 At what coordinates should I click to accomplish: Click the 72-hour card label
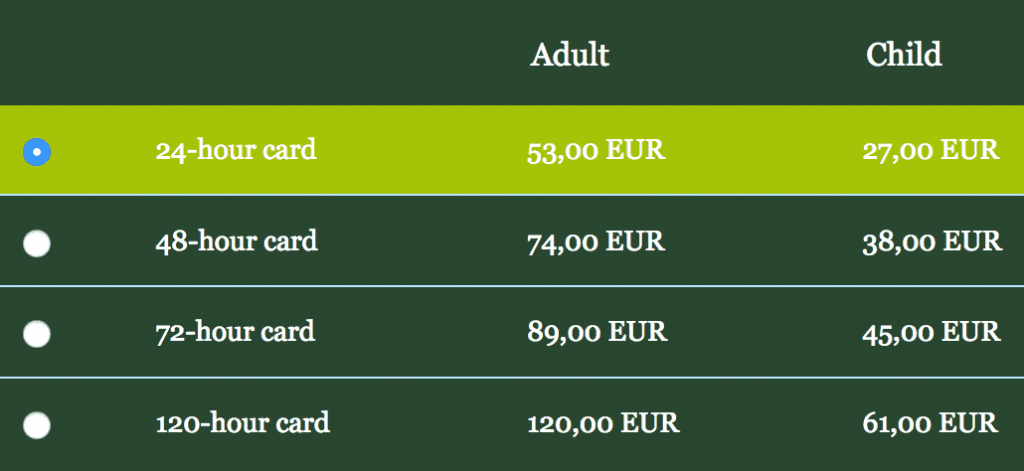click(236, 331)
